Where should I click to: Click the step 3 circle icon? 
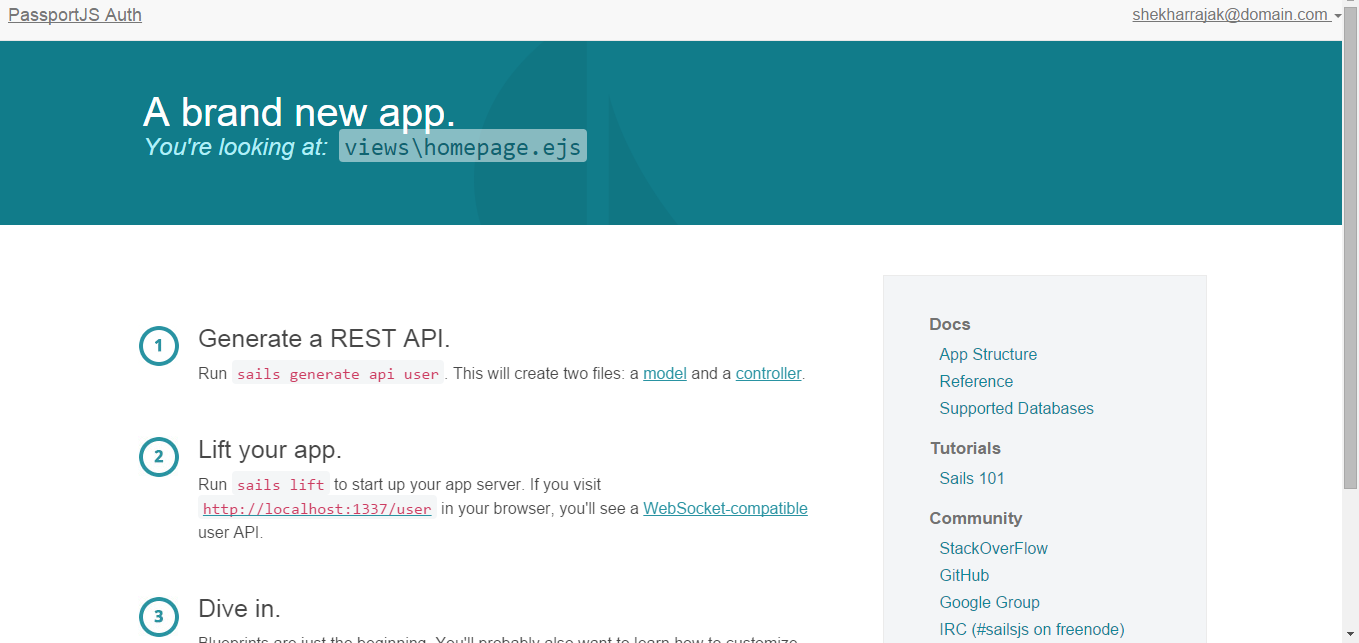click(158, 617)
